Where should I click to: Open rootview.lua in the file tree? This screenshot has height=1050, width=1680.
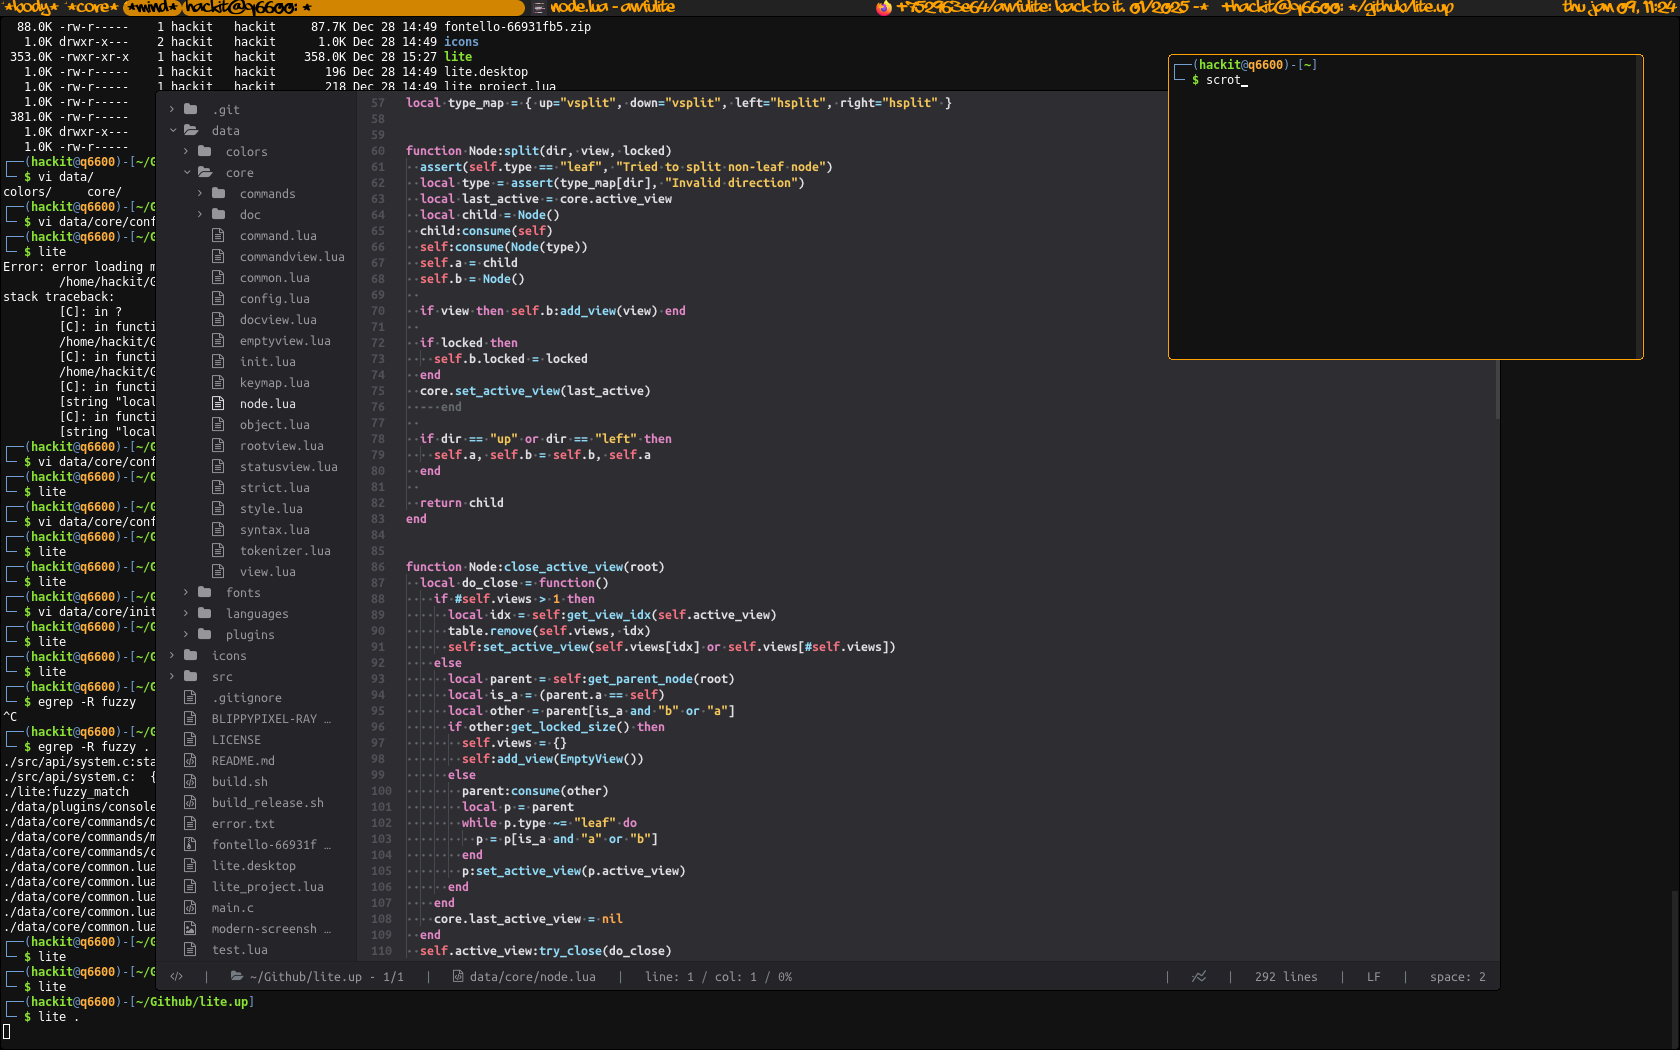pyautogui.click(x=281, y=446)
